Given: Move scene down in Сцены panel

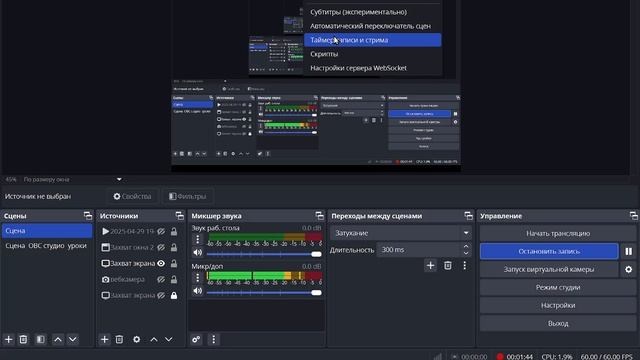Looking at the screenshot, I should [x=73, y=339].
